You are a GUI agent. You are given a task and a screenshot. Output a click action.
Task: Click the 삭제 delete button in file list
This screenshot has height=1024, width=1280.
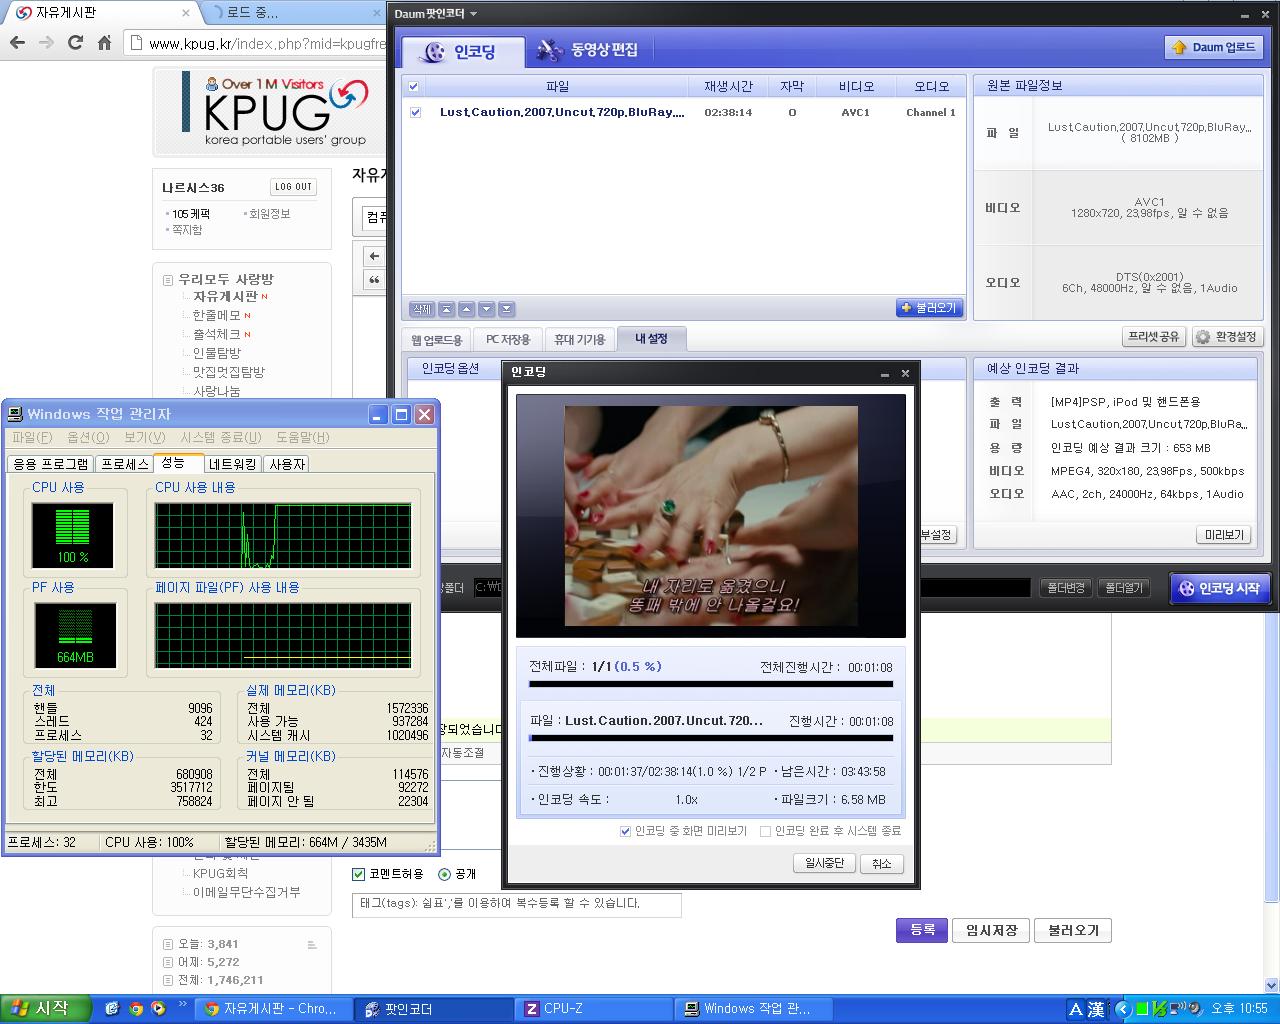(422, 309)
